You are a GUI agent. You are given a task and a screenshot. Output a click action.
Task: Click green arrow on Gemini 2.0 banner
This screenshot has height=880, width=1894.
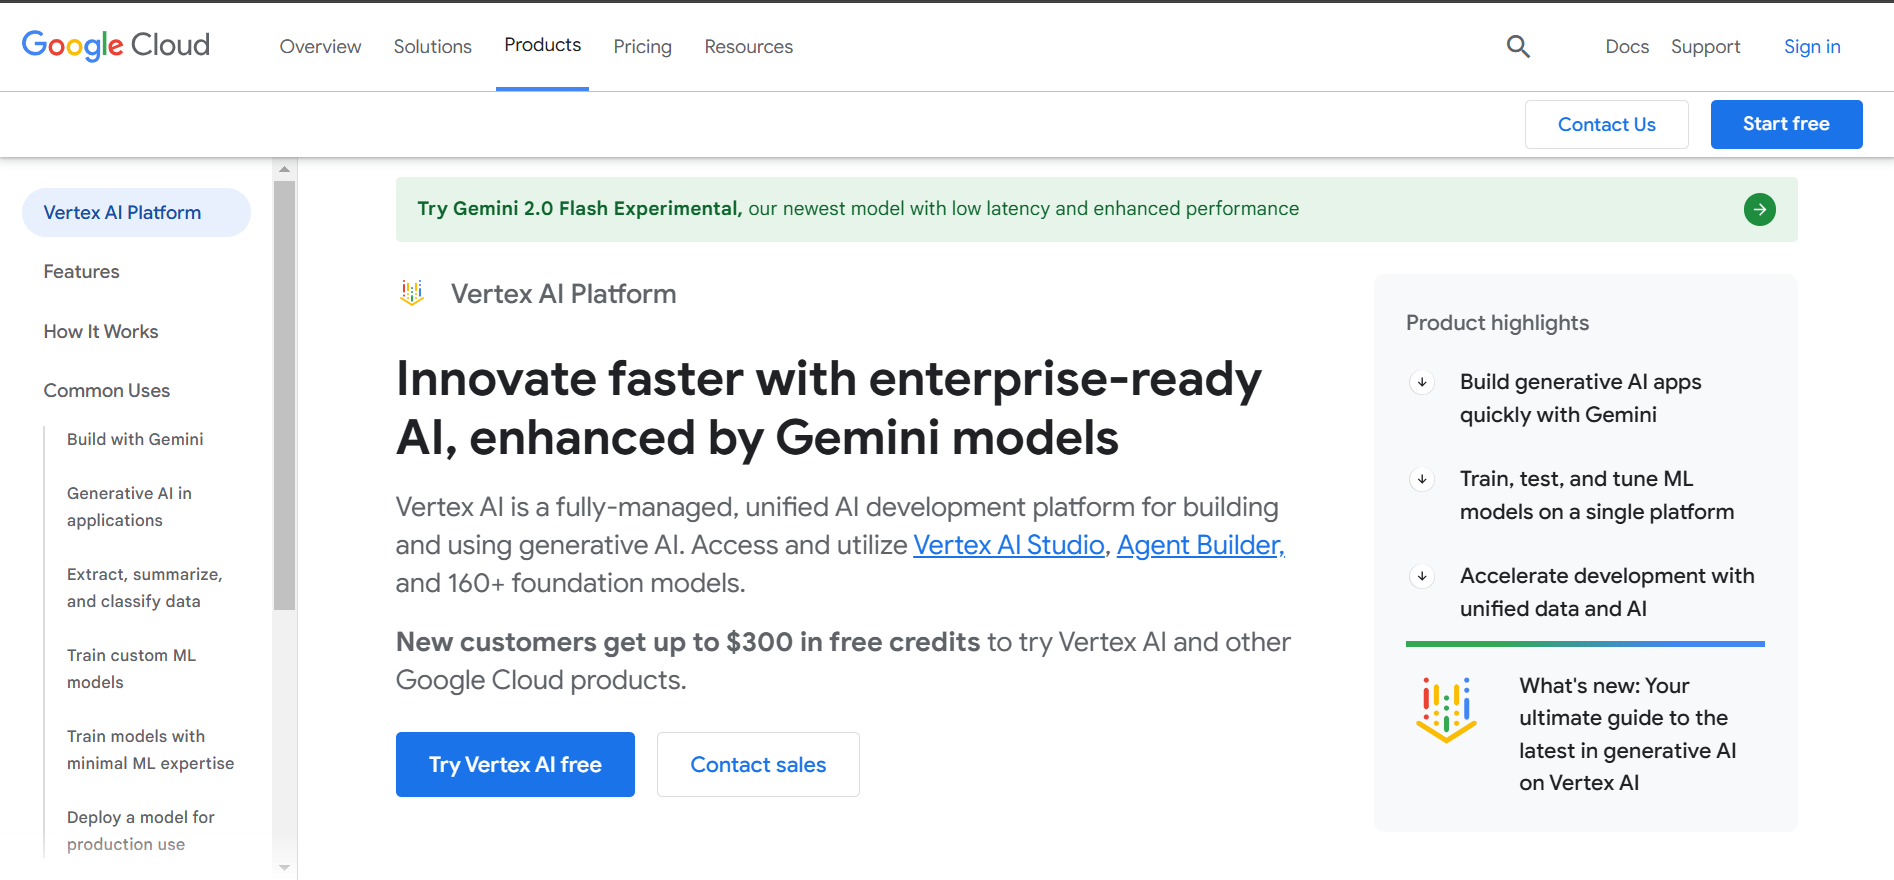coord(1760,209)
